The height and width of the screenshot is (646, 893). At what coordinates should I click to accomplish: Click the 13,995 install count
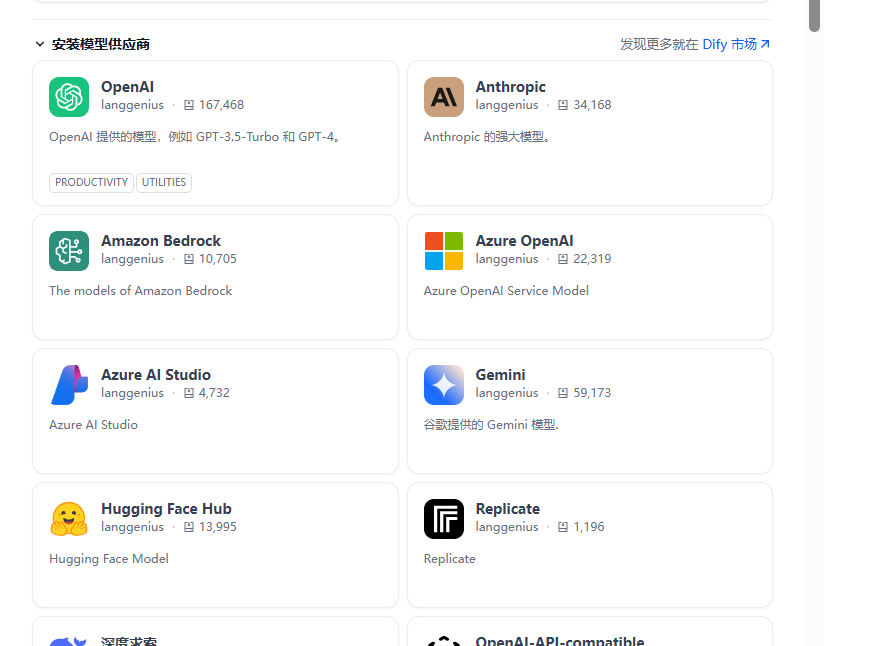[x=218, y=527]
